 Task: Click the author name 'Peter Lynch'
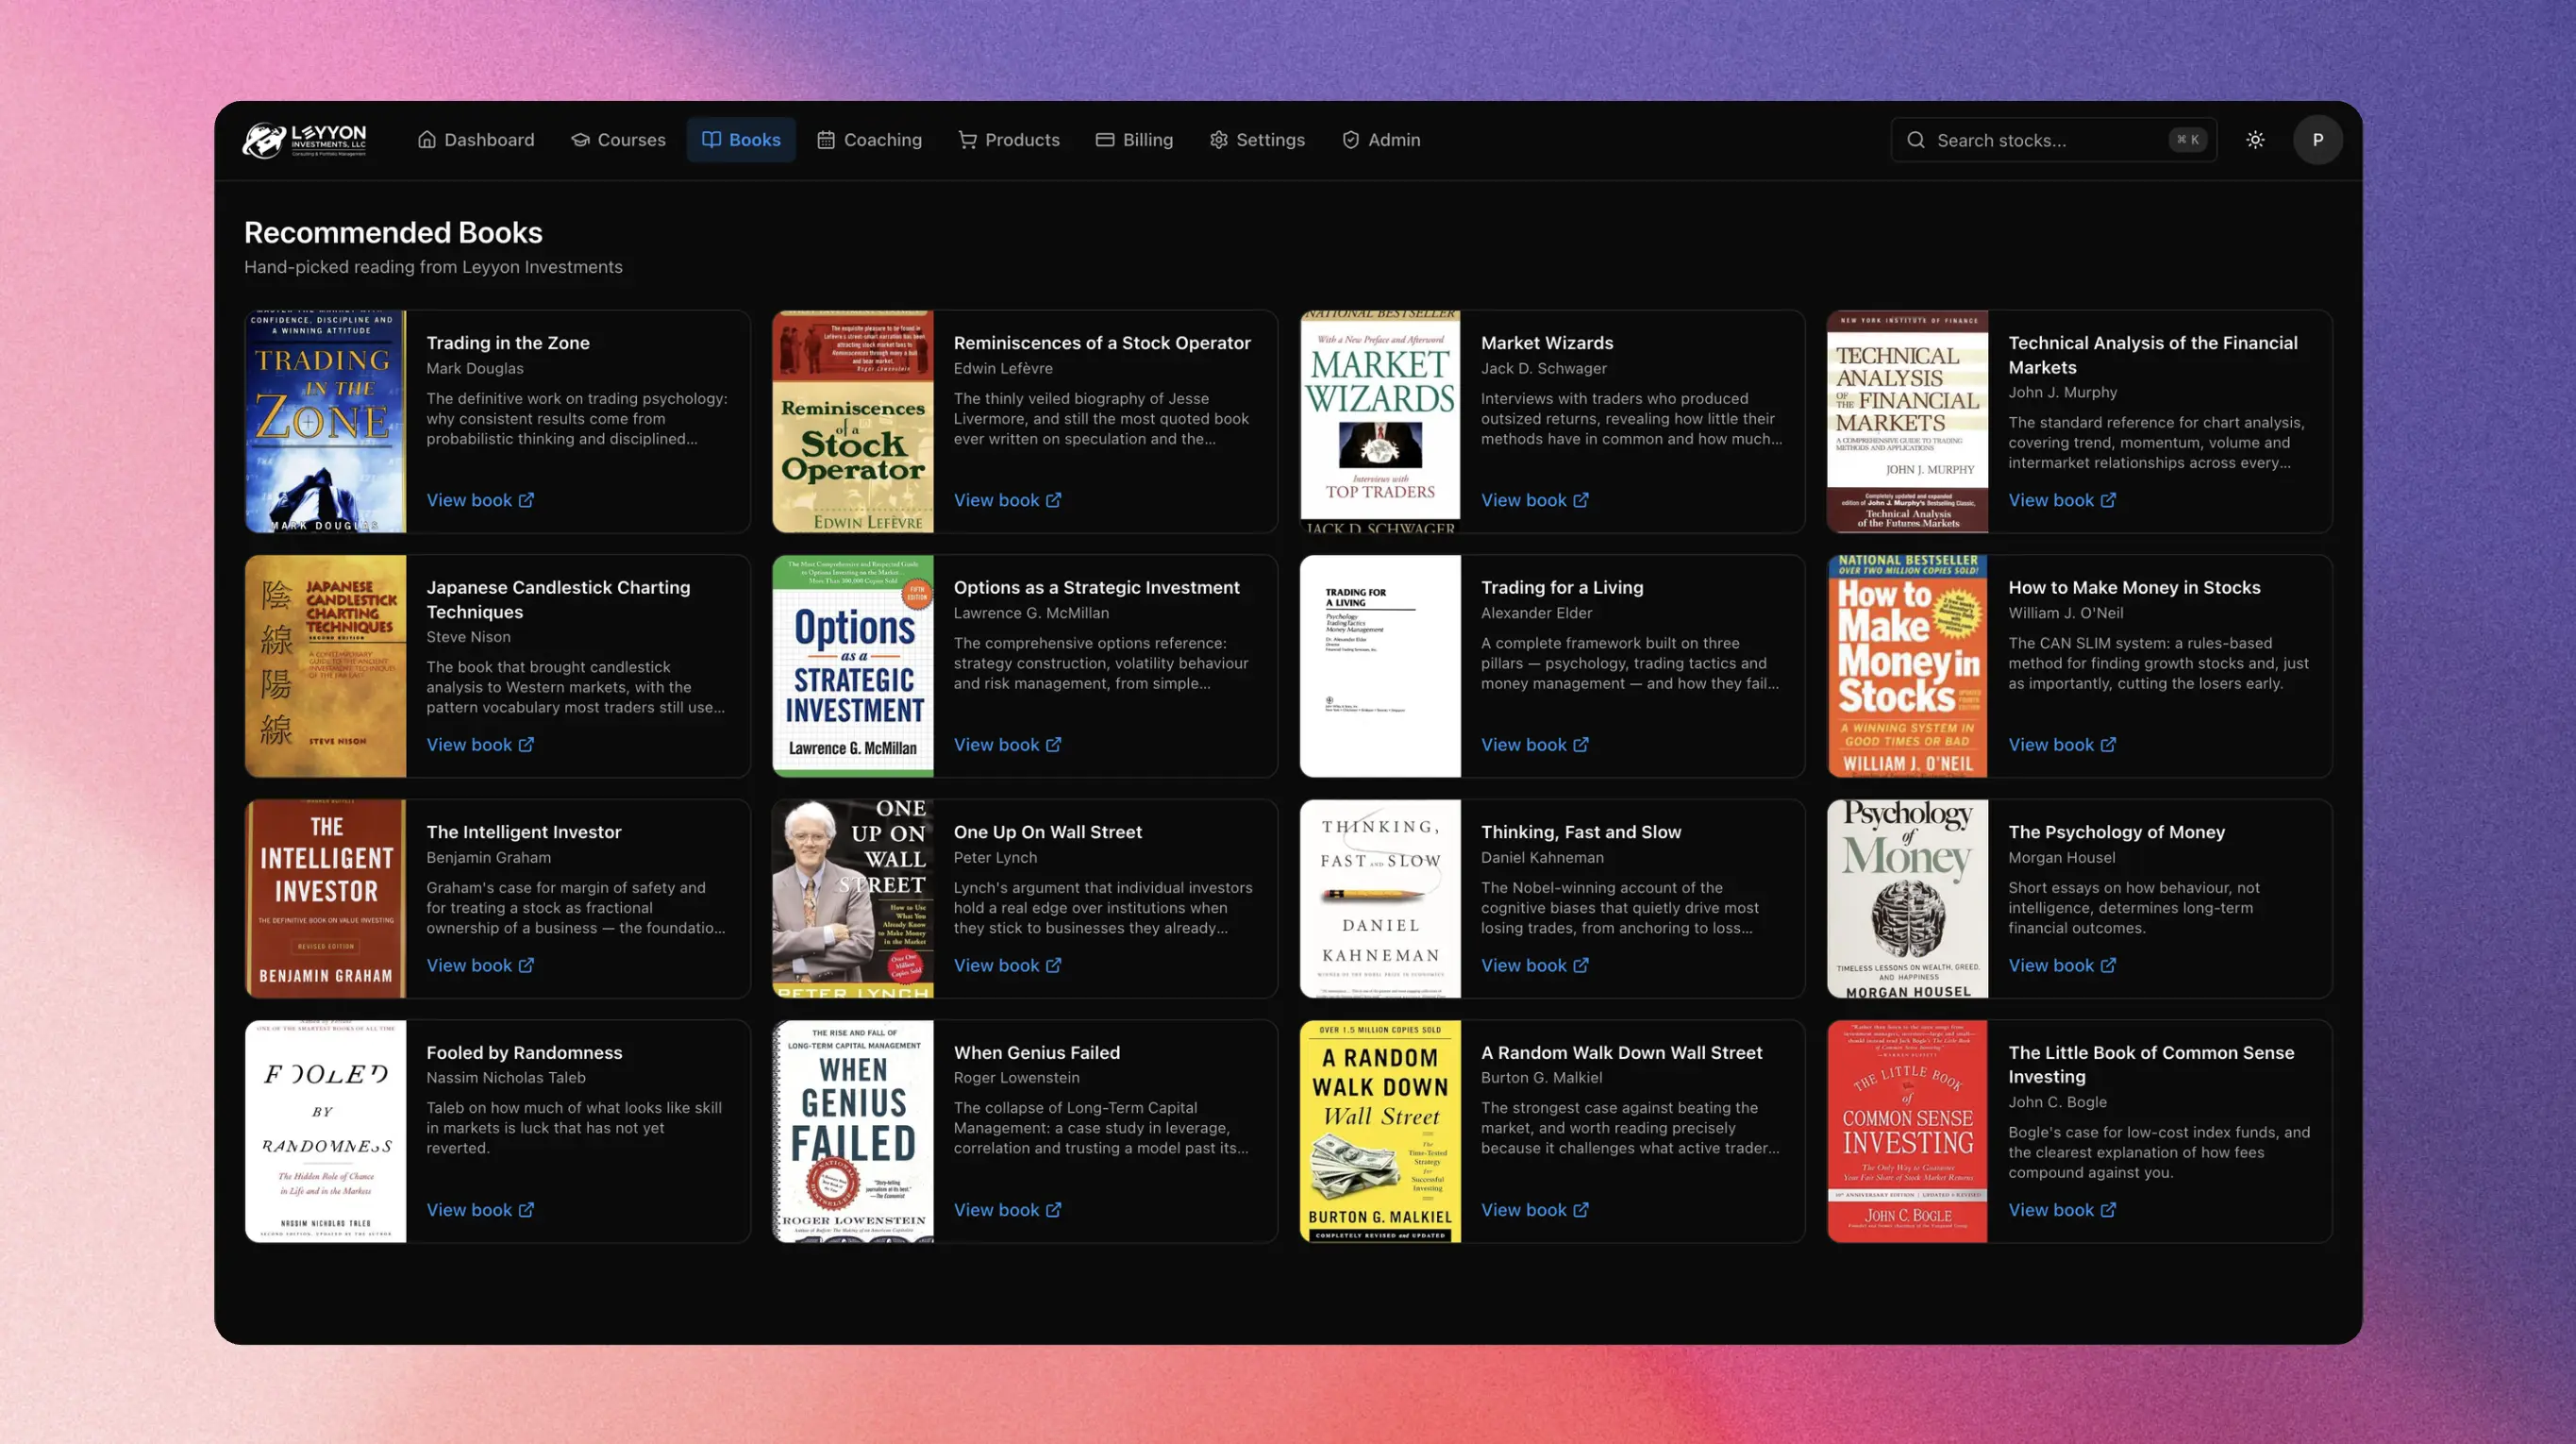[995, 857]
